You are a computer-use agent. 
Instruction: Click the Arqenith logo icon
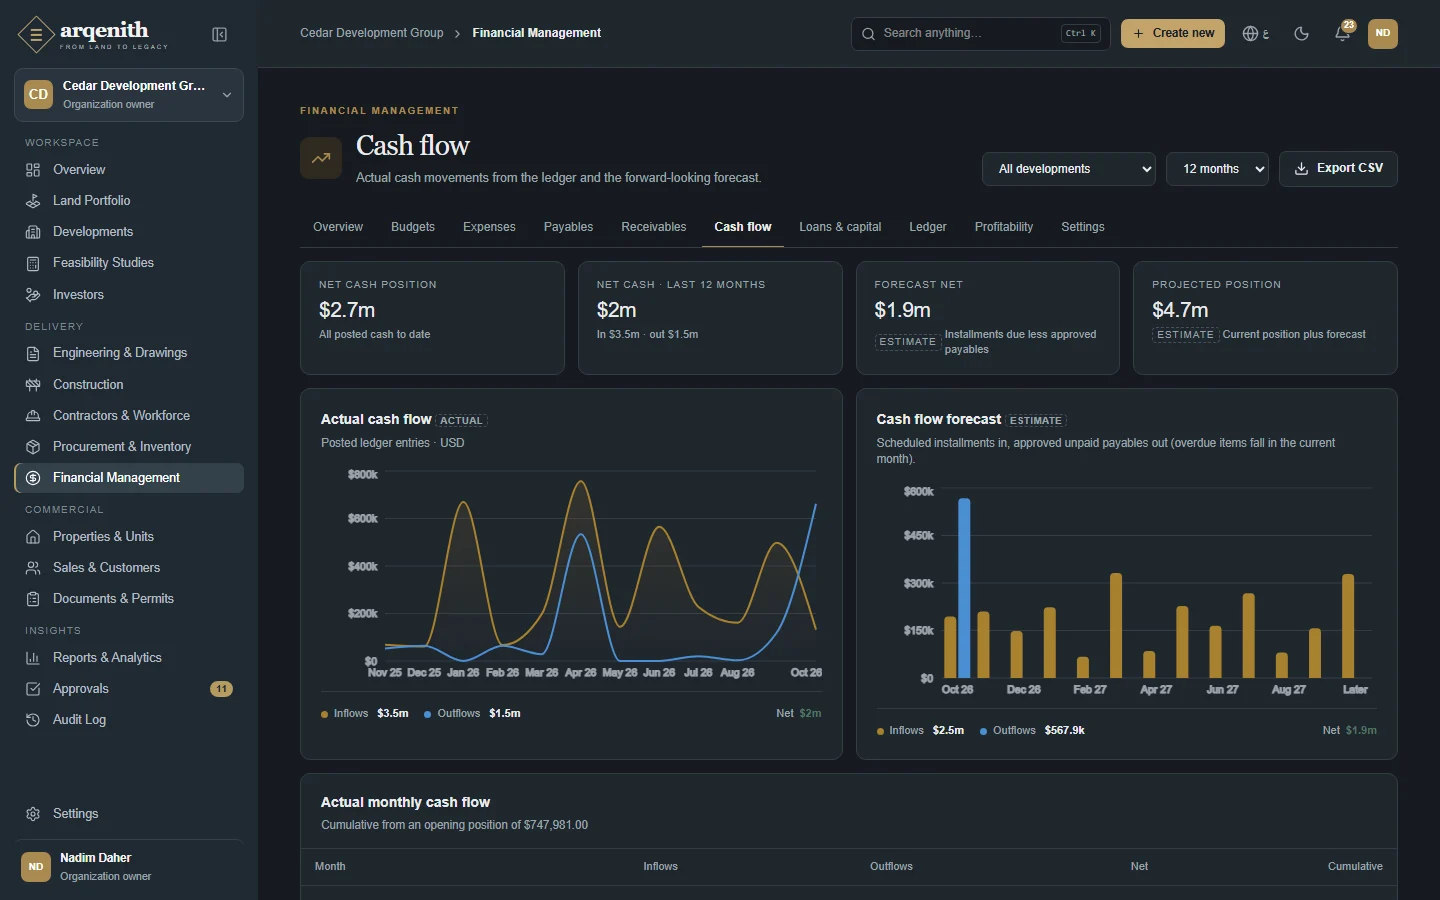[x=36, y=34]
